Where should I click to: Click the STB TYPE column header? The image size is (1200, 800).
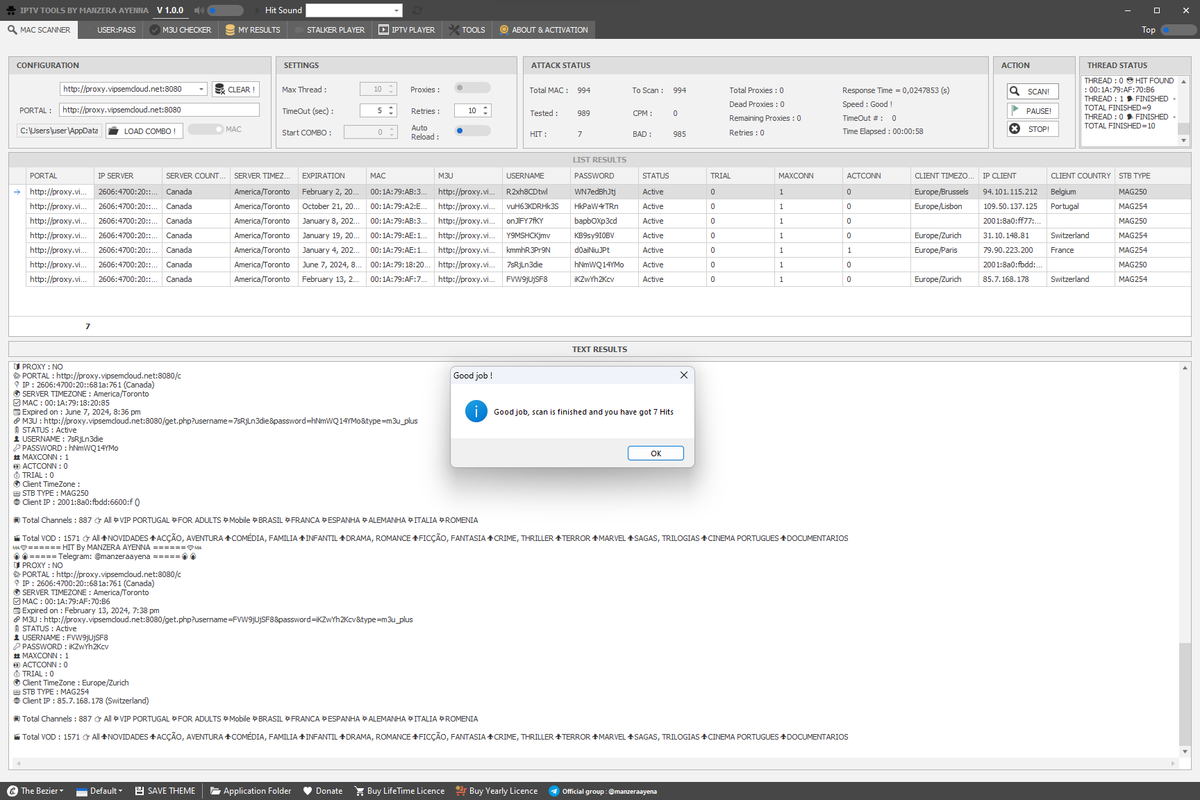click(x=1153, y=175)
